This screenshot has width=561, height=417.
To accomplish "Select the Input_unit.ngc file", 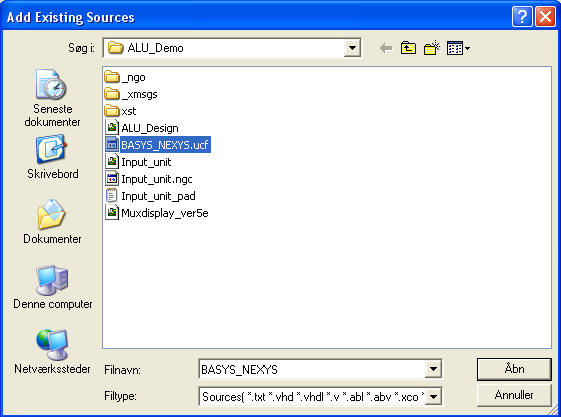I will [x=149, y=179].
